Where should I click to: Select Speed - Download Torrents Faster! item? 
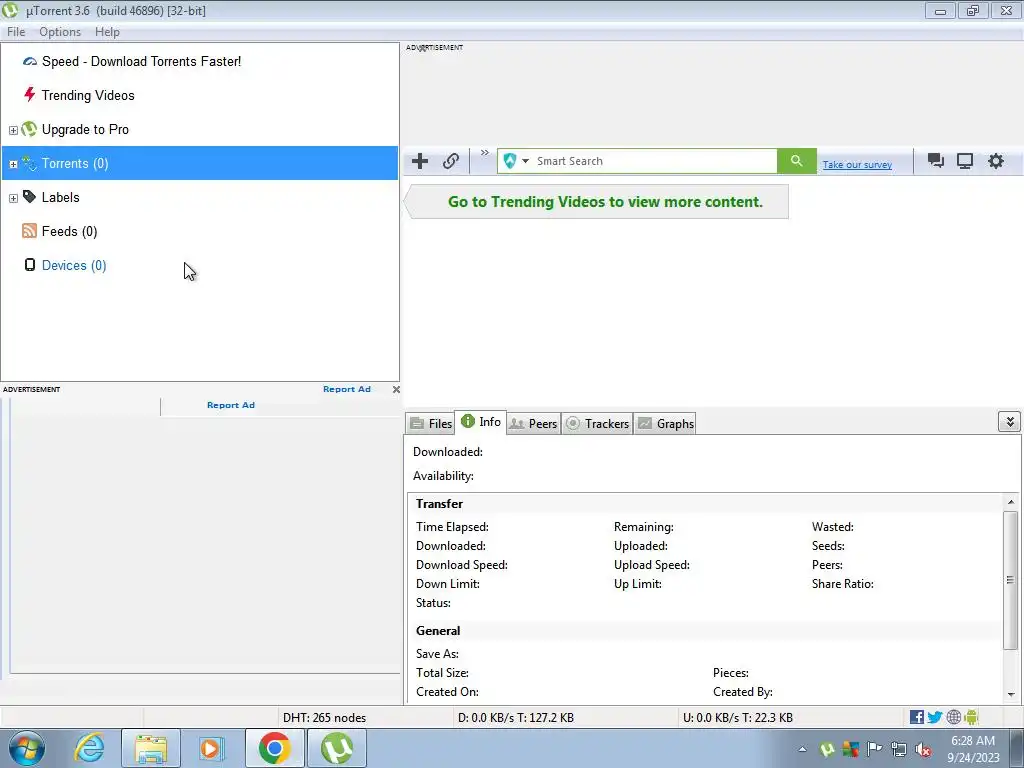141,61
